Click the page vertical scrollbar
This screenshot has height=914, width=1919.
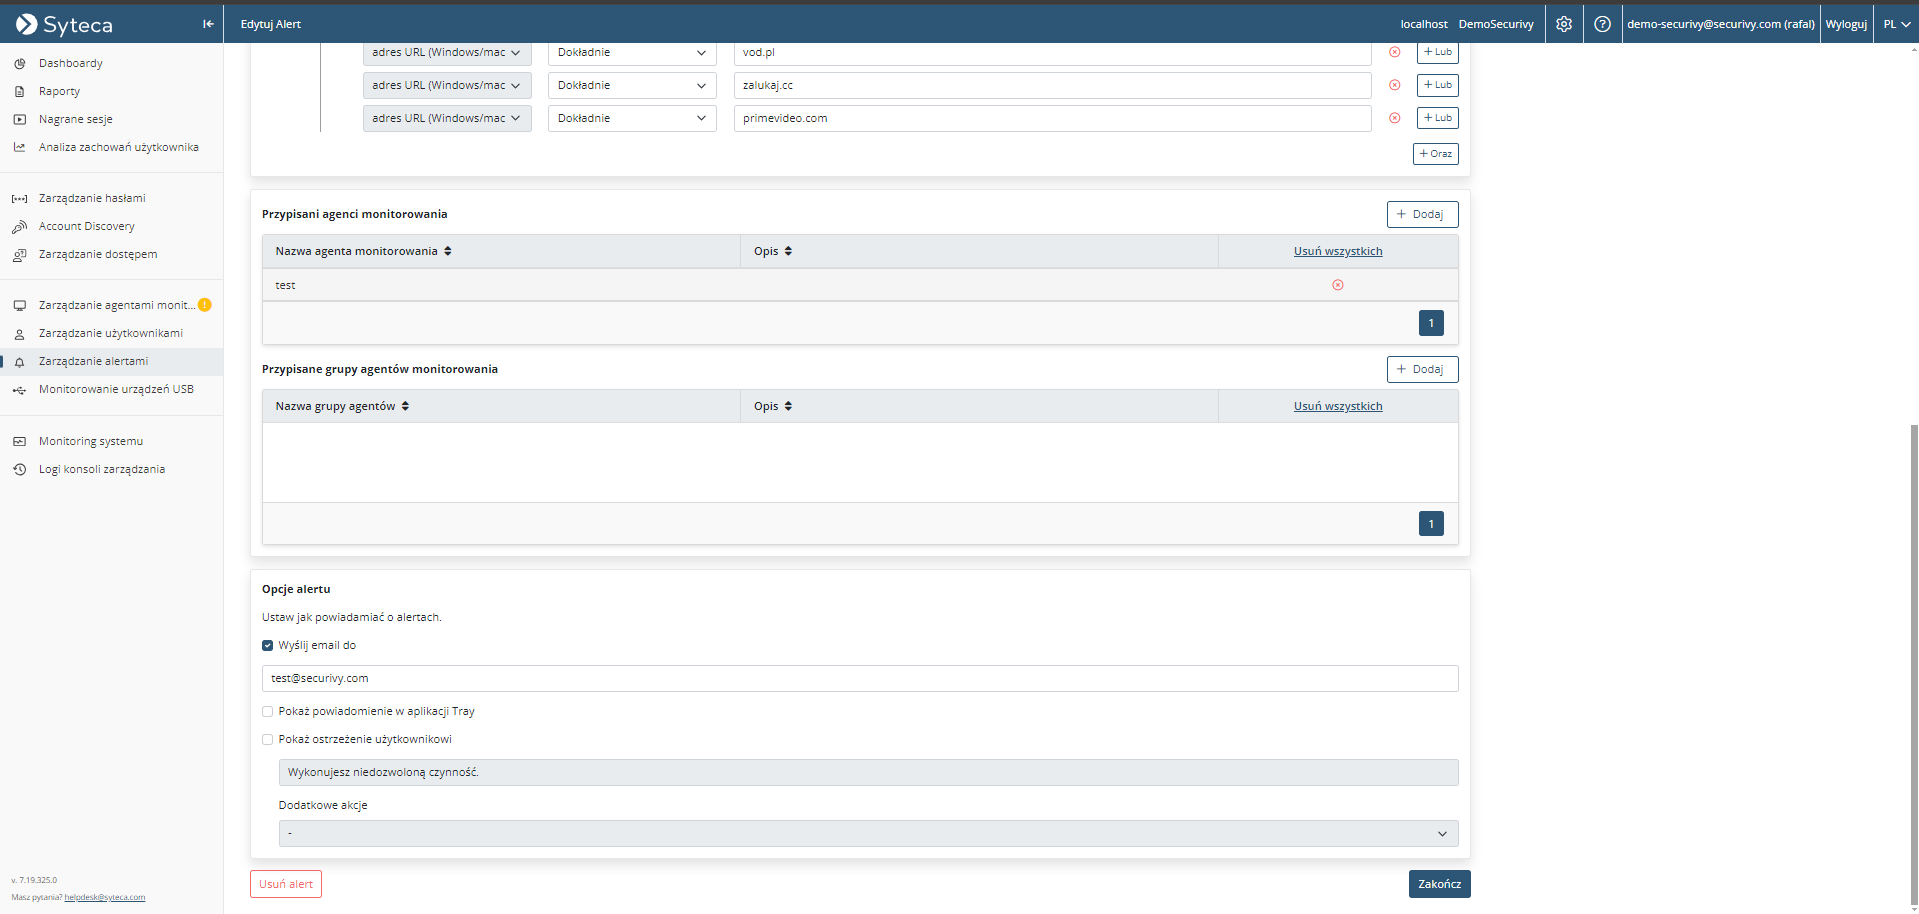click(1913, 660)
